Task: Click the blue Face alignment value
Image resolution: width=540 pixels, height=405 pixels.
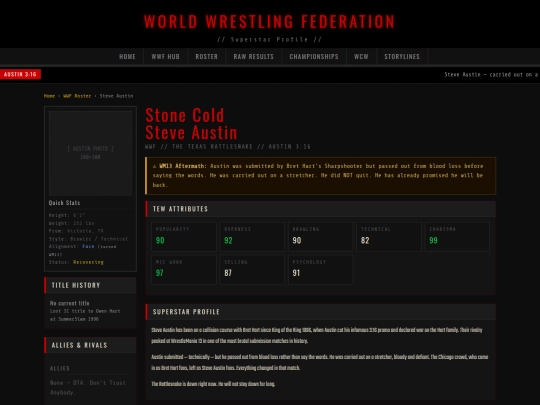Action: (x=88, y=247)
